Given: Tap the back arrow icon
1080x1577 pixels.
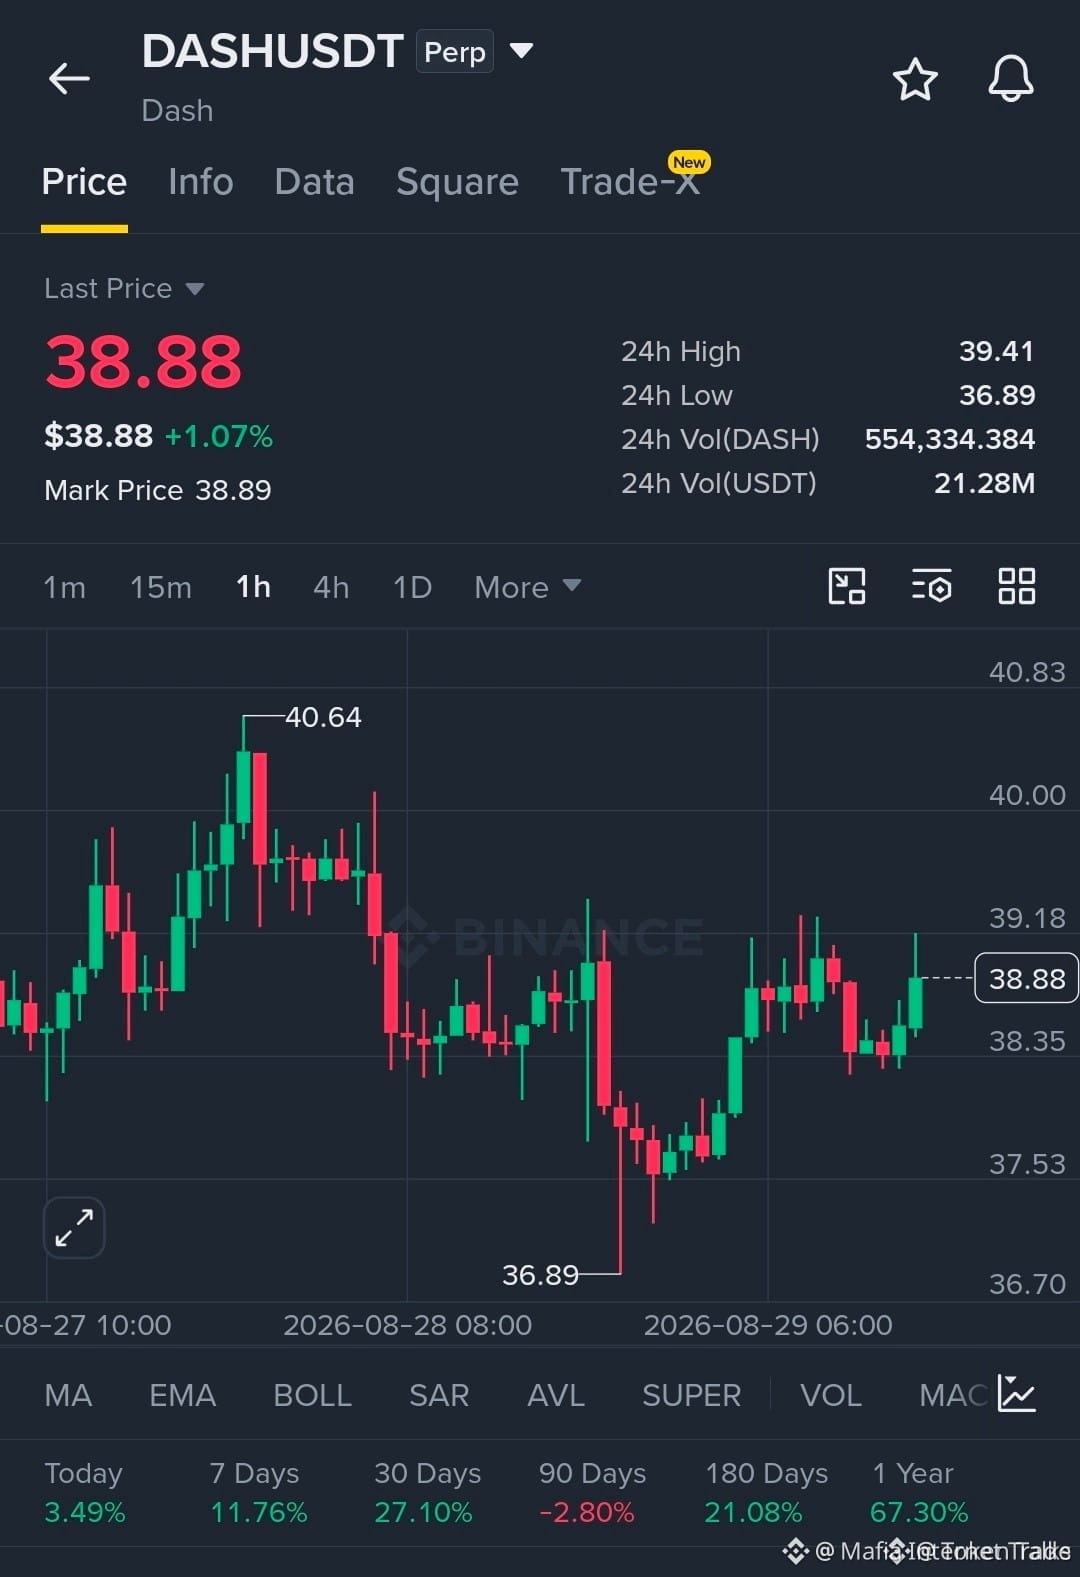Looking at the screenshot, I should pyautogui.click(x=69, y=78).
